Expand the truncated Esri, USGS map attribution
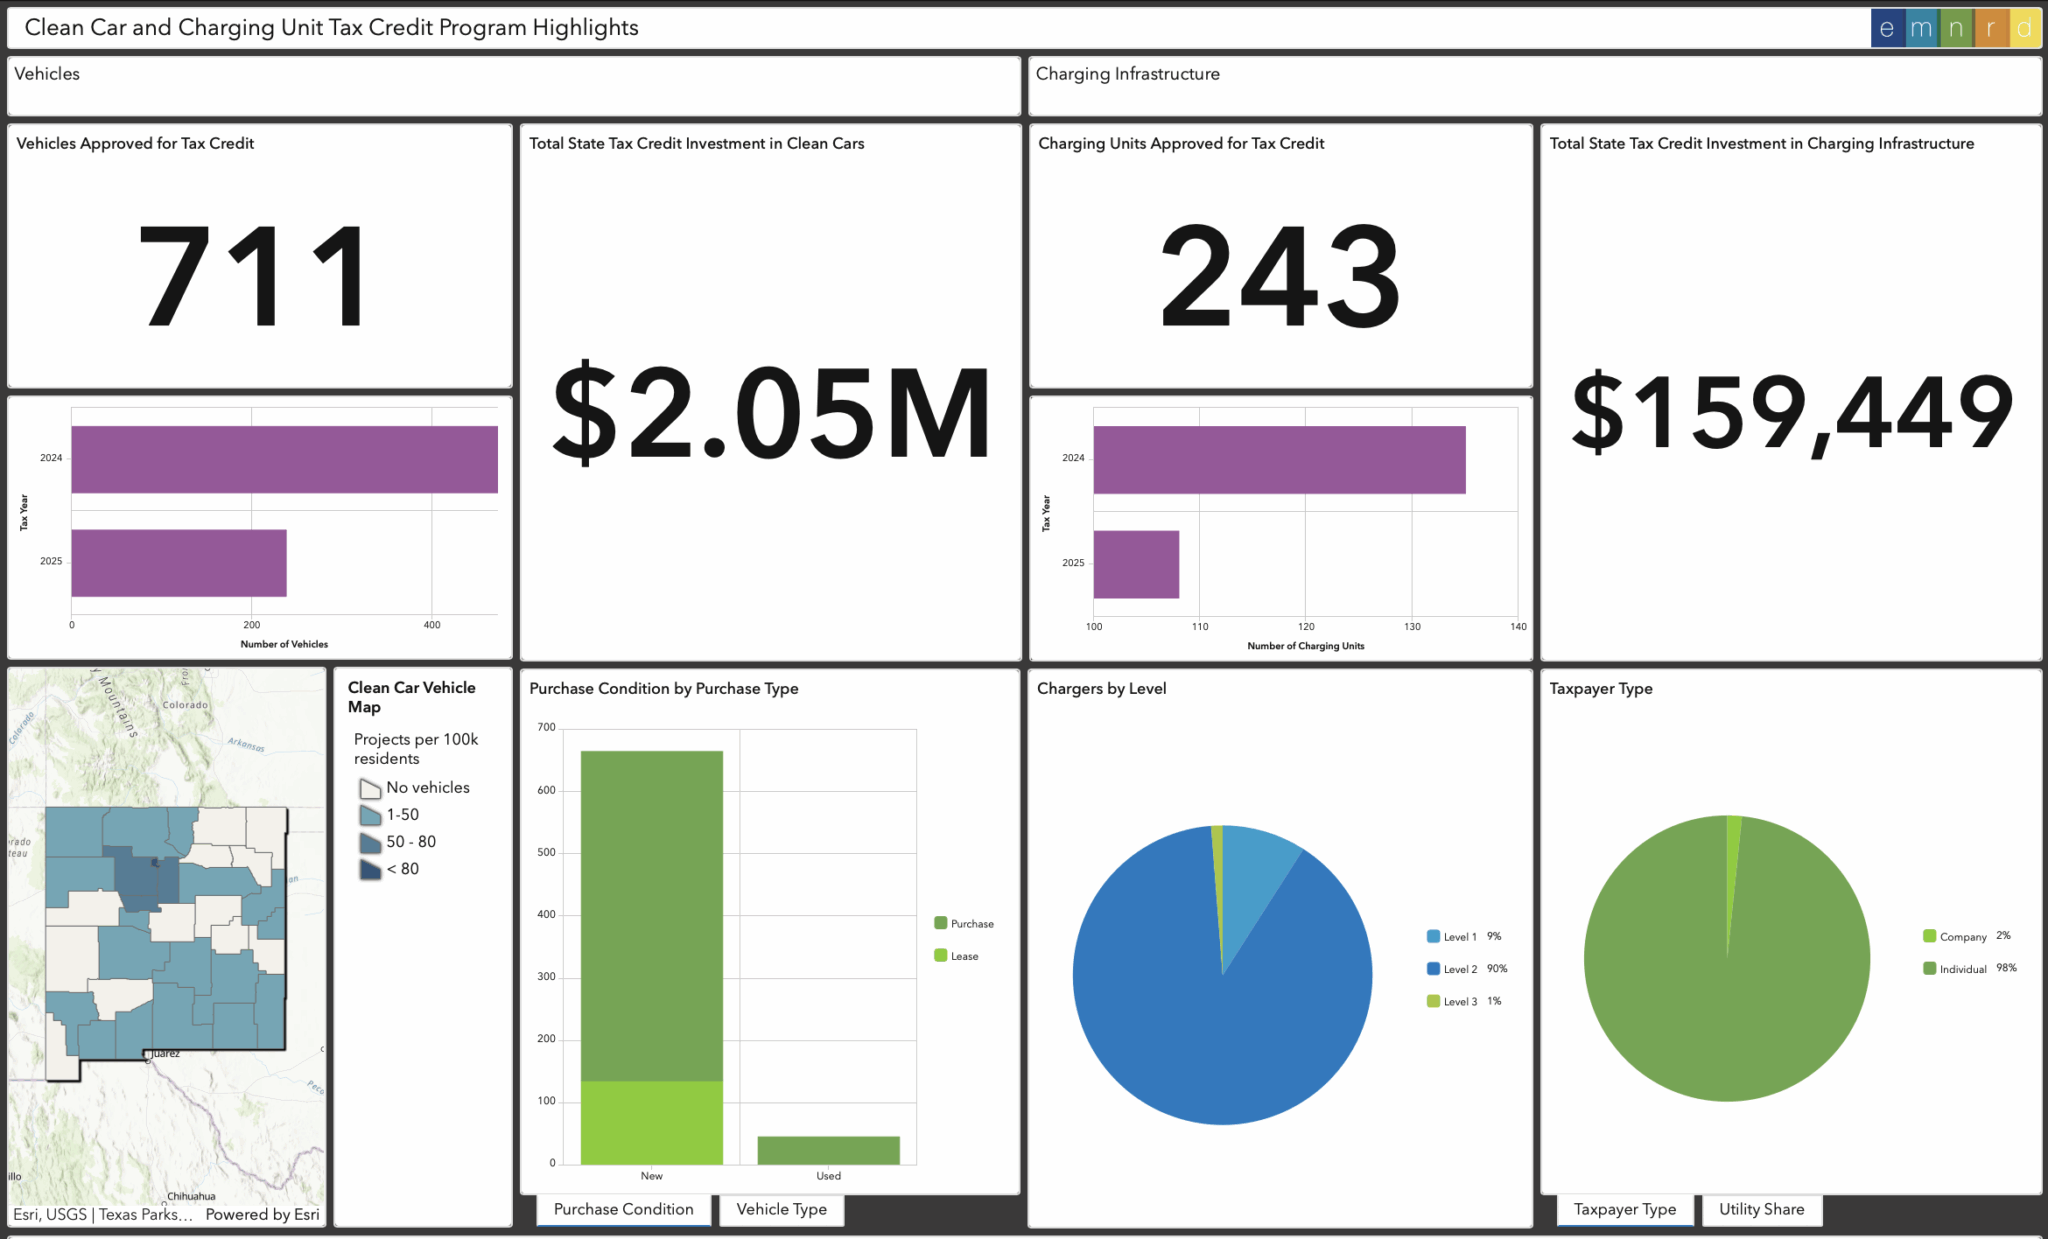This screenshot has width=2048, height=1239. (x=102, y=1214)
